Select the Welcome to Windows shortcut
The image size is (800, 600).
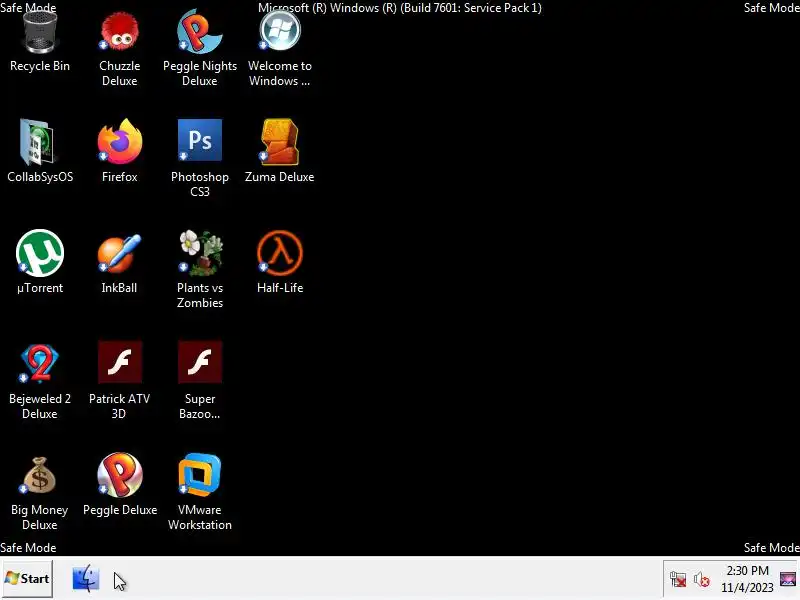[x=280, y=31]
